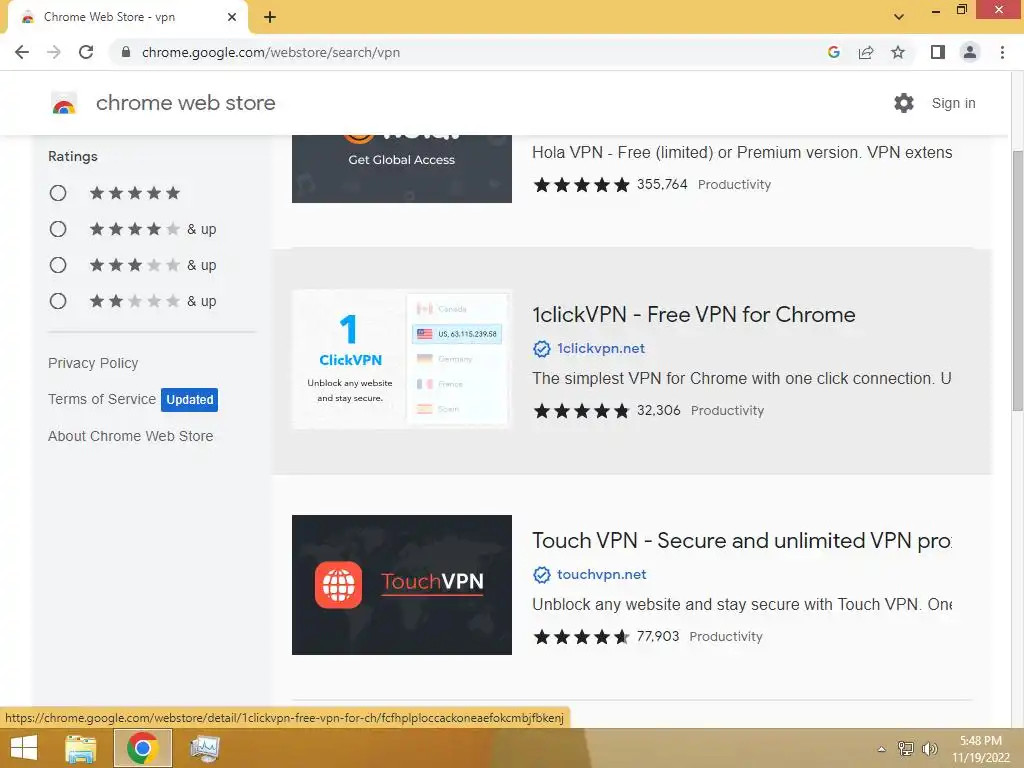
Task: Open the Chrome profile avatar
Action: point(970,52)
